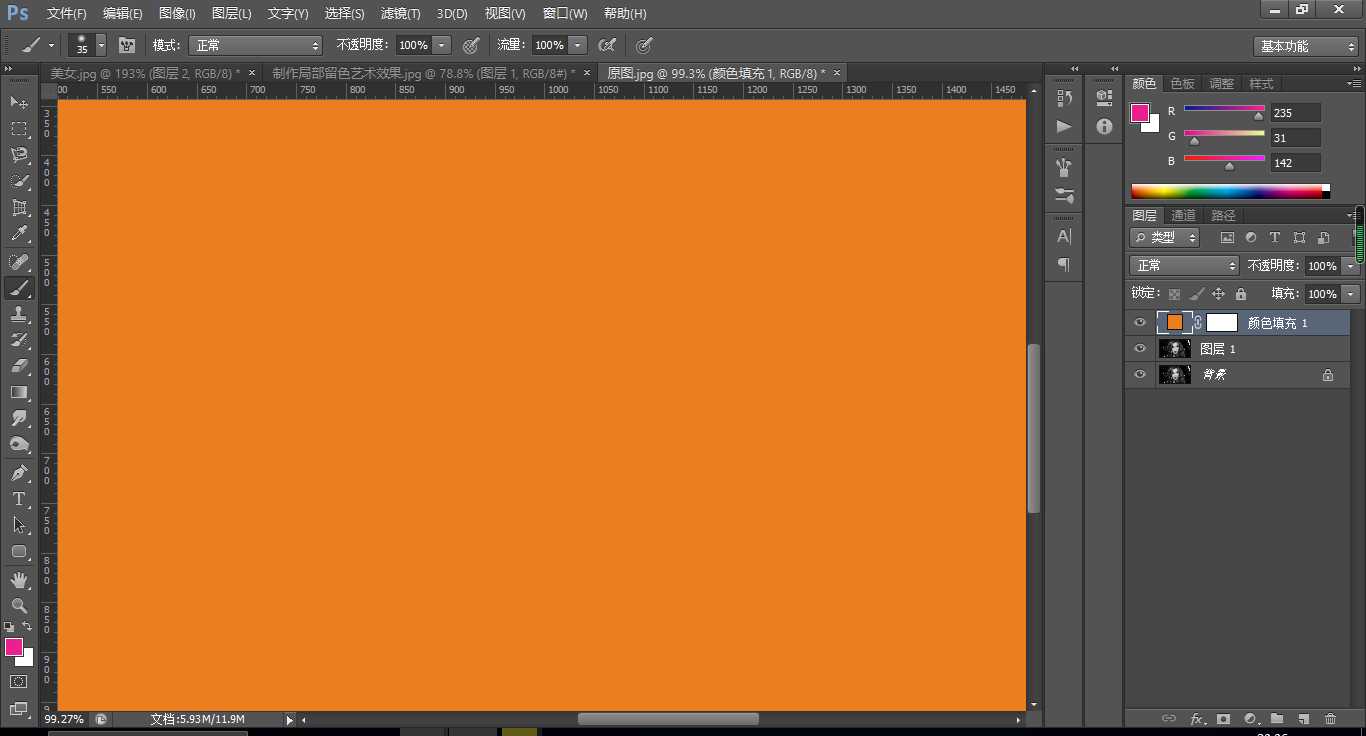Add a layer style with fx button
The image size is (1366, 736).
[1196, 719]
